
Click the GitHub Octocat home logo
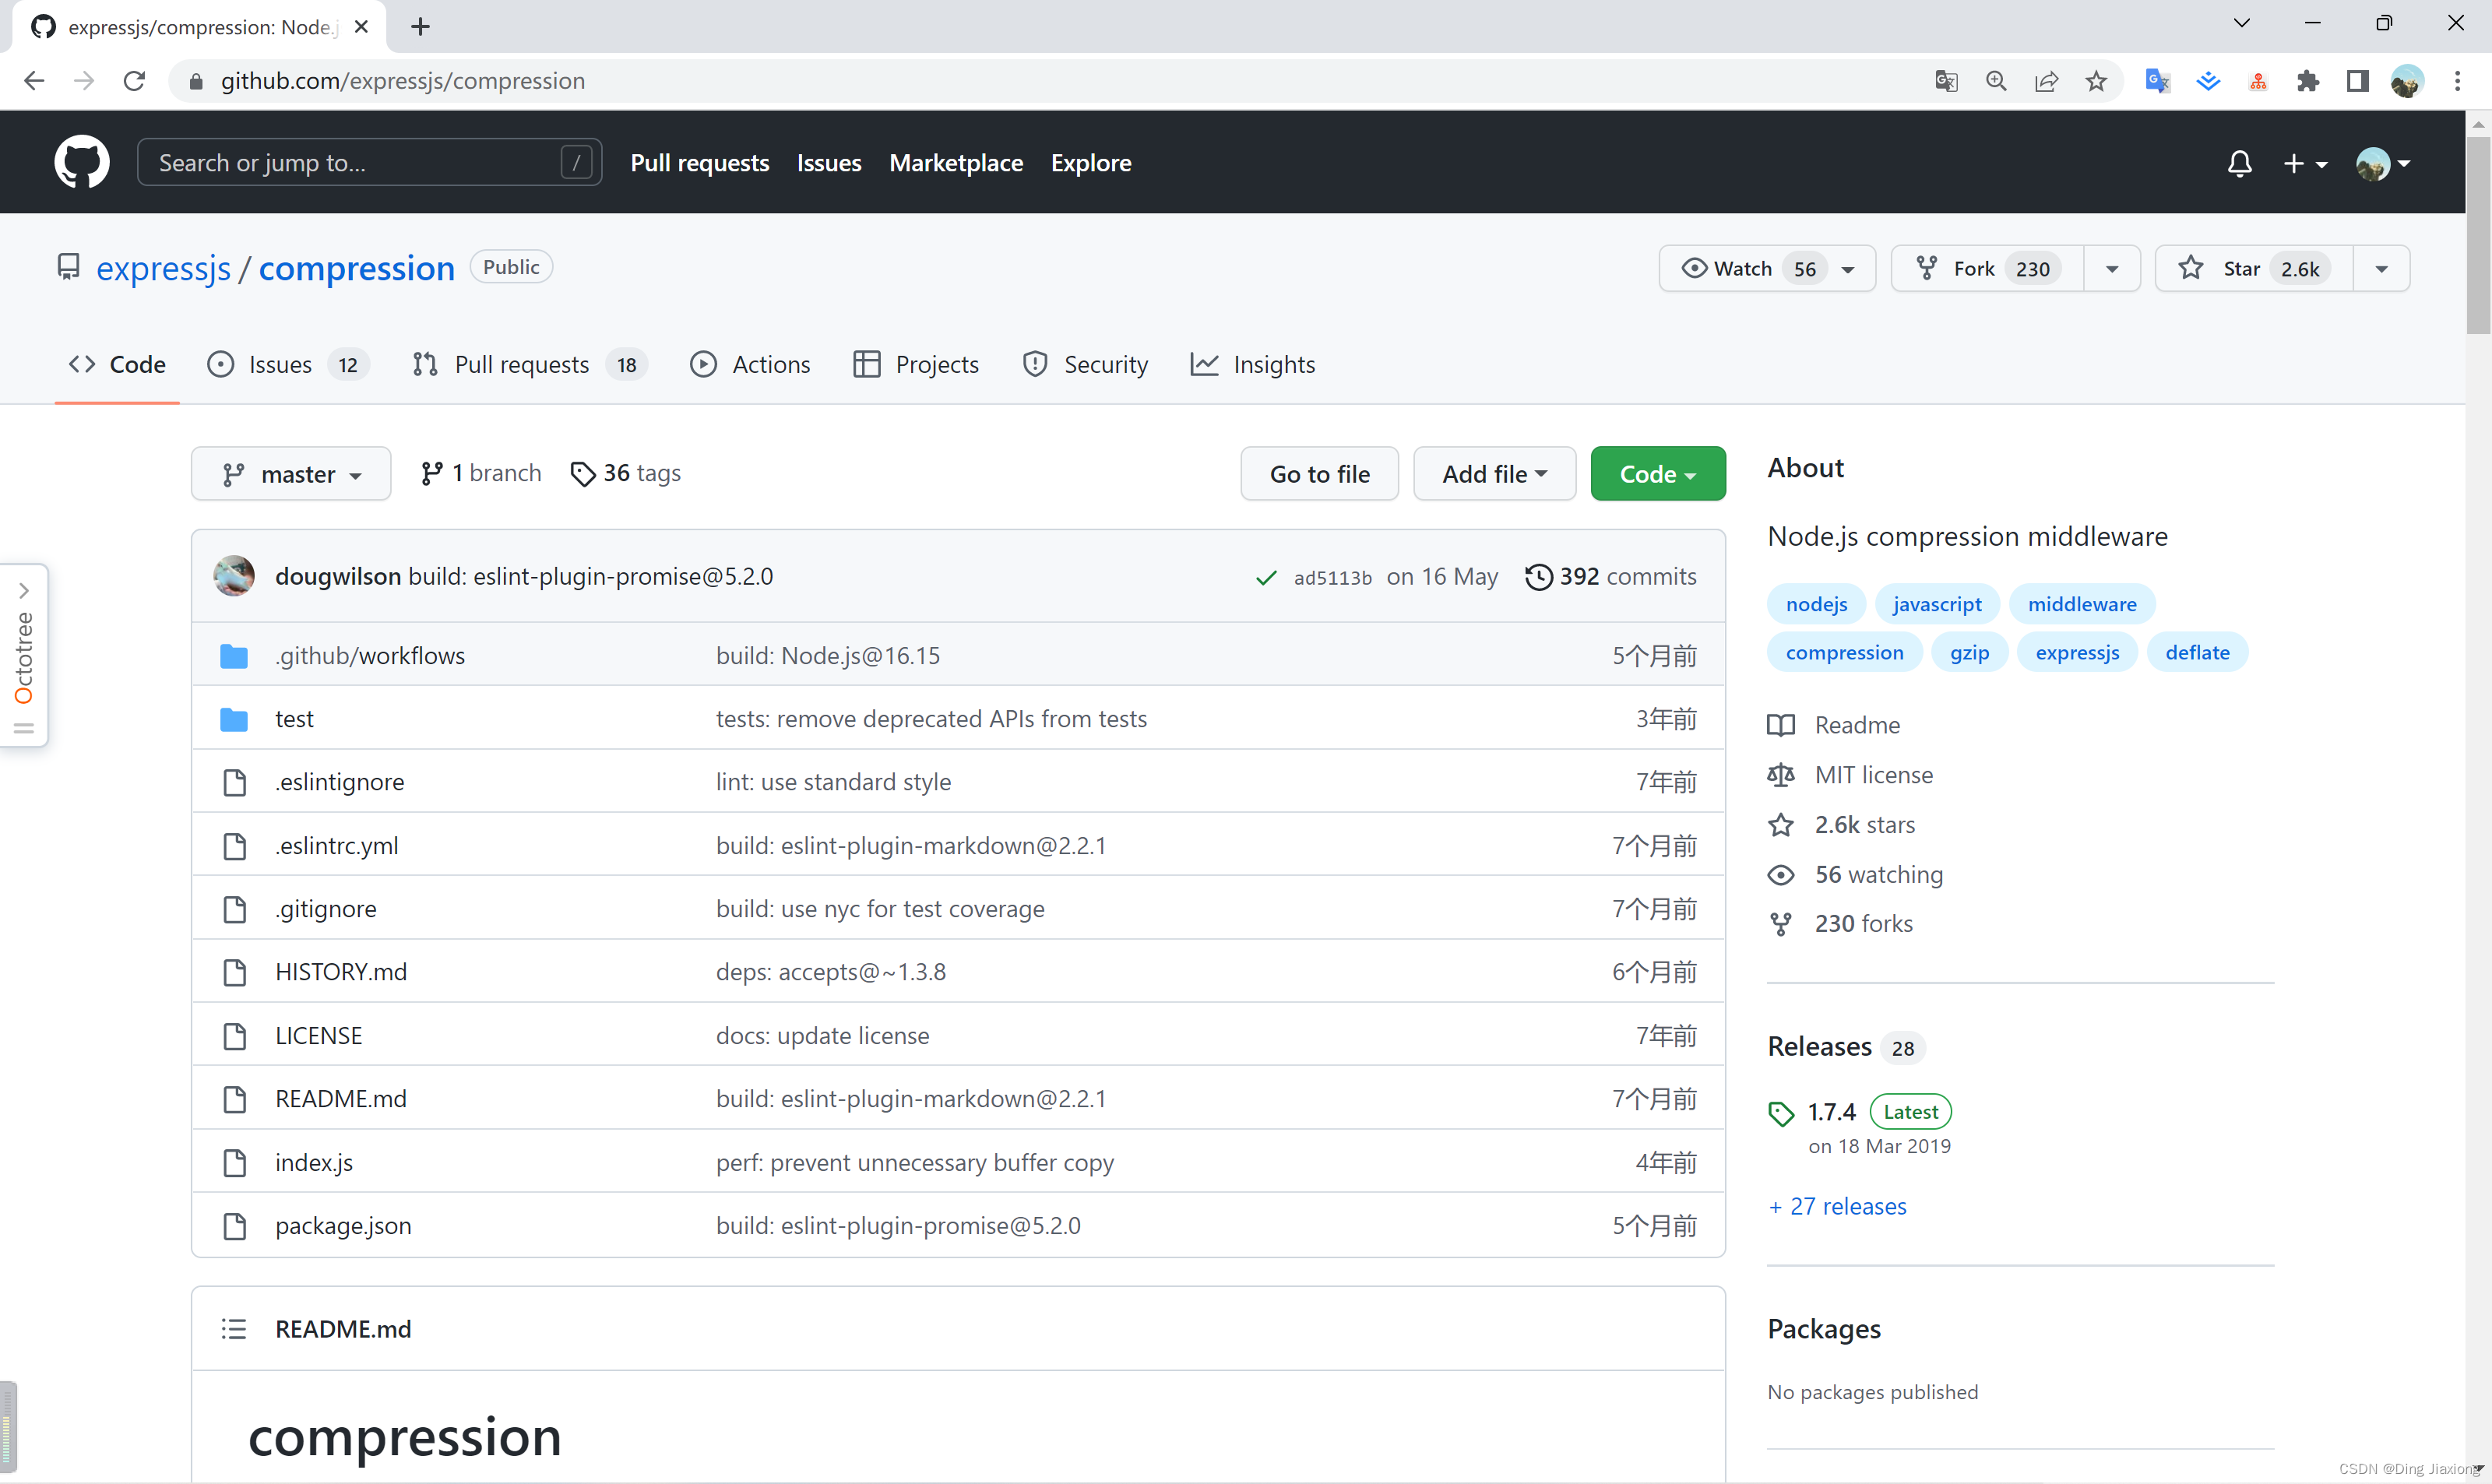[x=81, y=162]
